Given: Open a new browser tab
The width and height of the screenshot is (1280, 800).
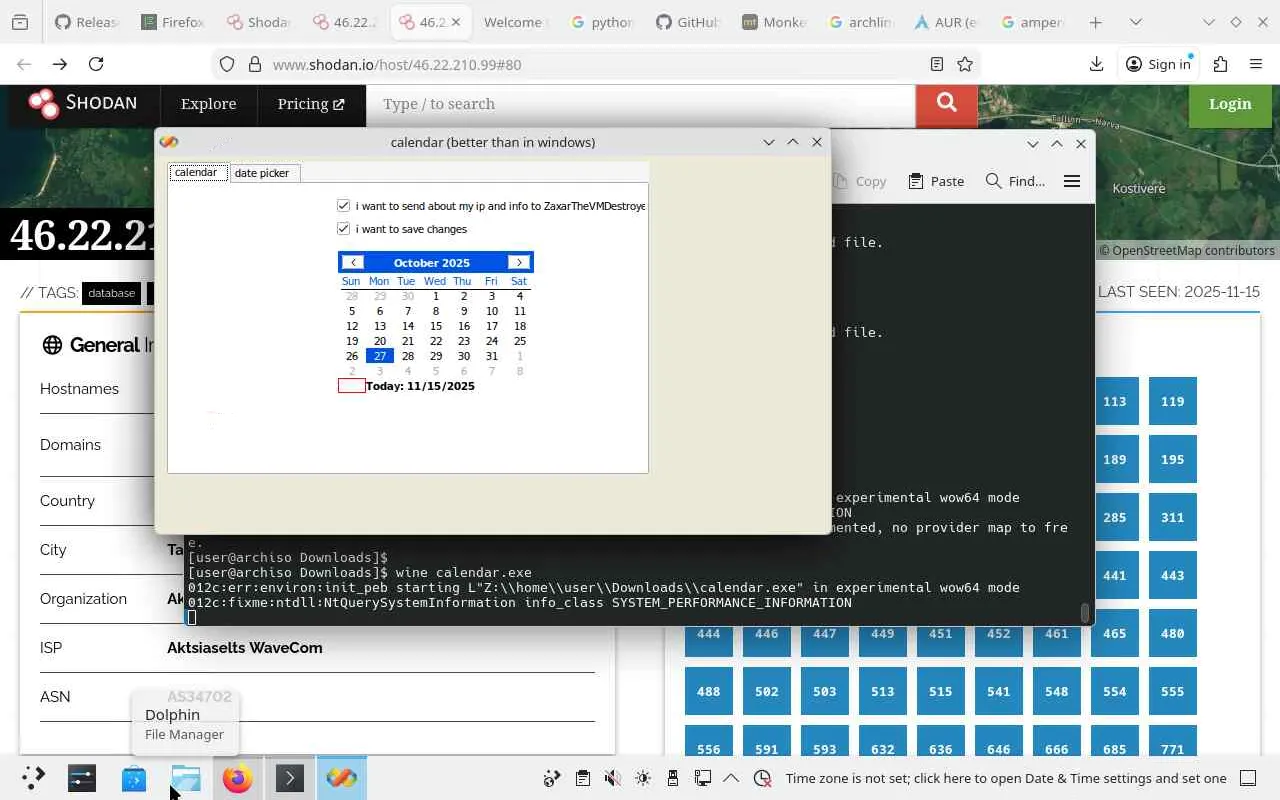Looking at the screenshot, I should (1096, 22).
